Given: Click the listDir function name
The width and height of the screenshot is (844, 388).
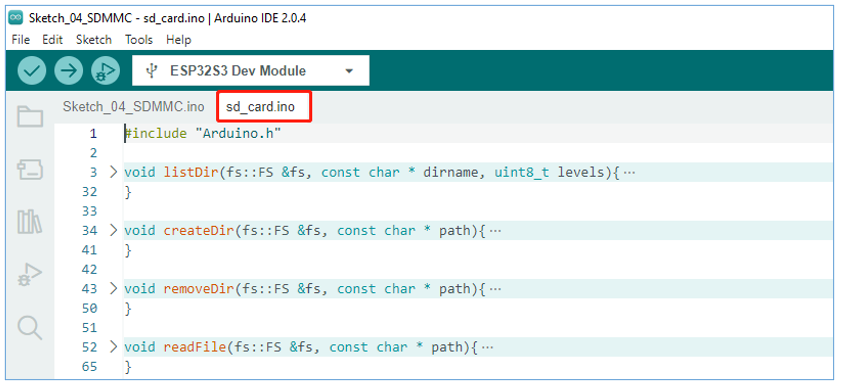Looking at the screenshot, I should click(x=191, y=172).
